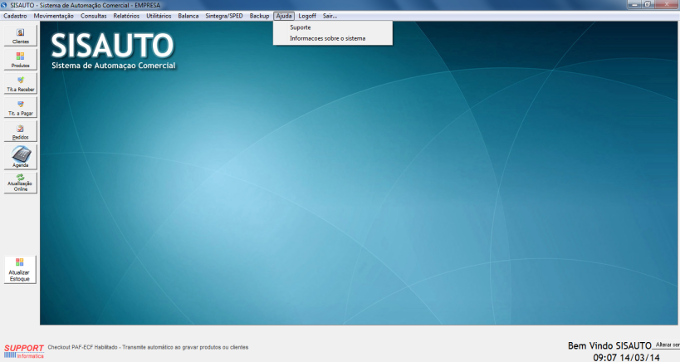Click the Support Informatica logo
This screenshot has width=680, height=362.
coord(24,351)
